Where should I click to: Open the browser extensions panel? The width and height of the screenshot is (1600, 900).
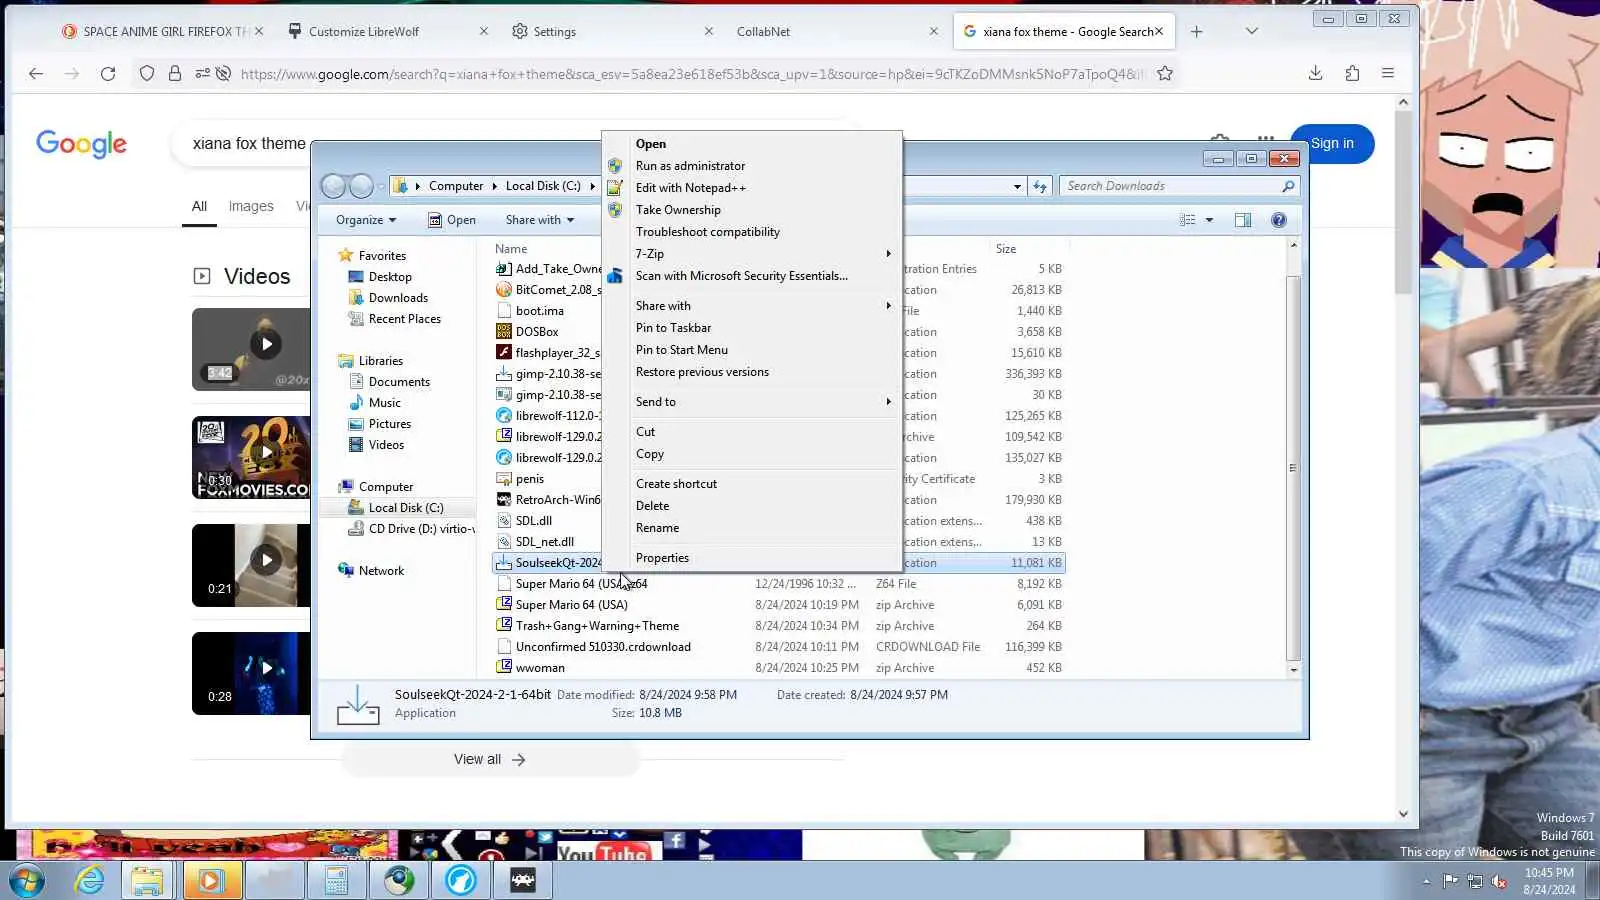(x=1352, y=73)
